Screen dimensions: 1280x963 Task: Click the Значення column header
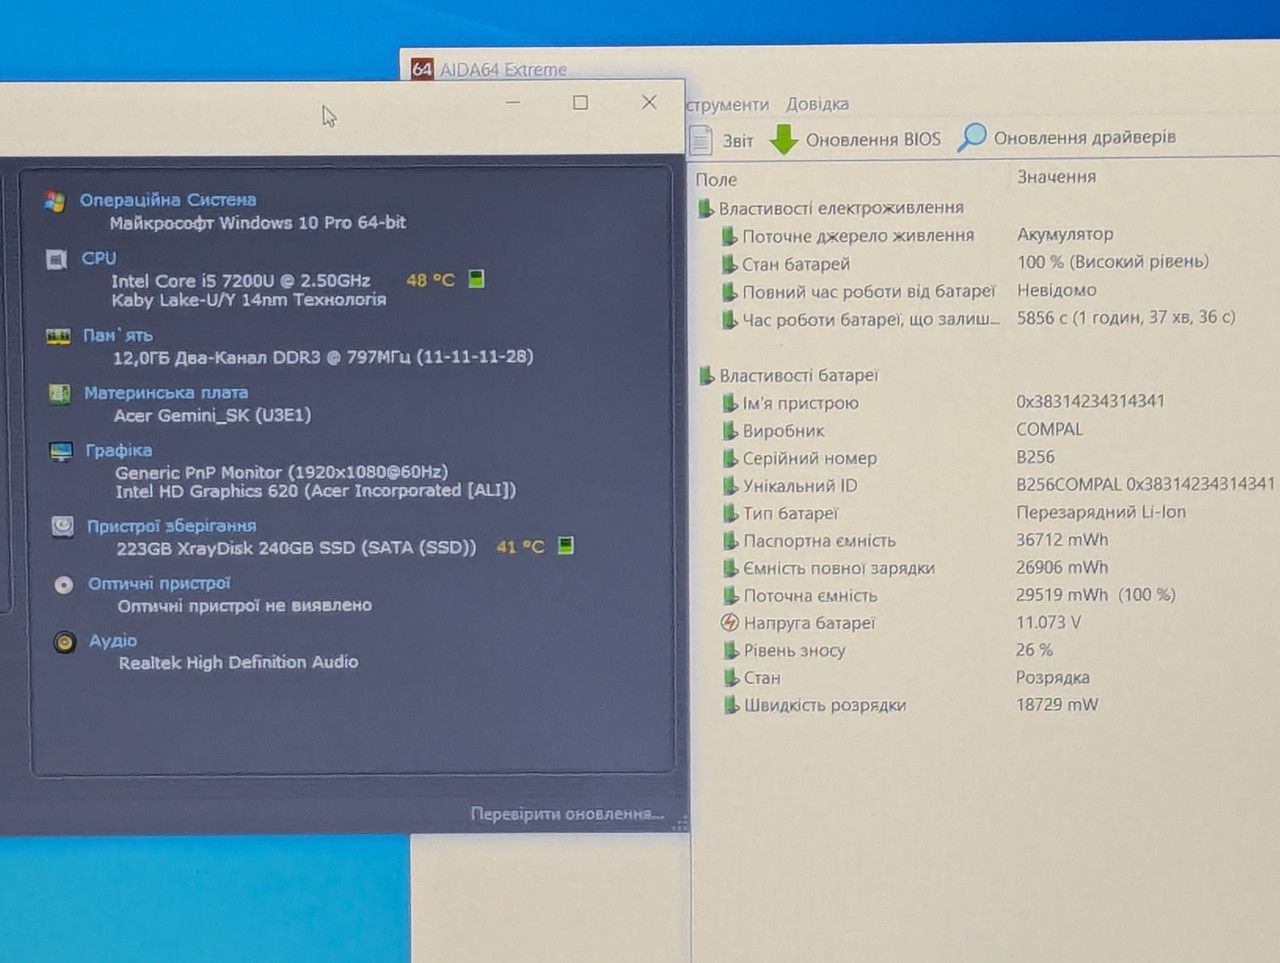point(1056,177)
